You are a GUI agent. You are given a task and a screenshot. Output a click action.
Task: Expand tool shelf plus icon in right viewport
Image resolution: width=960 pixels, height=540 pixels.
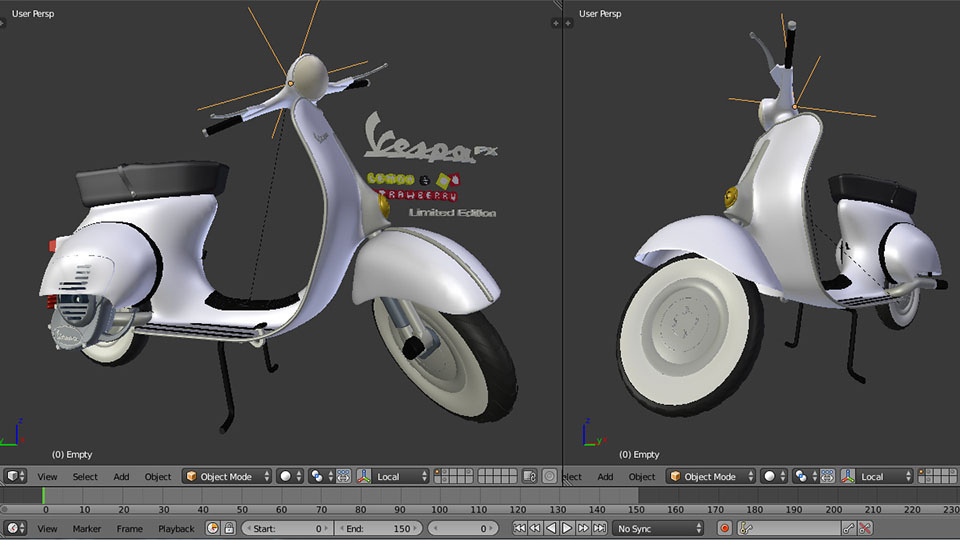click(x=568, y=23)
